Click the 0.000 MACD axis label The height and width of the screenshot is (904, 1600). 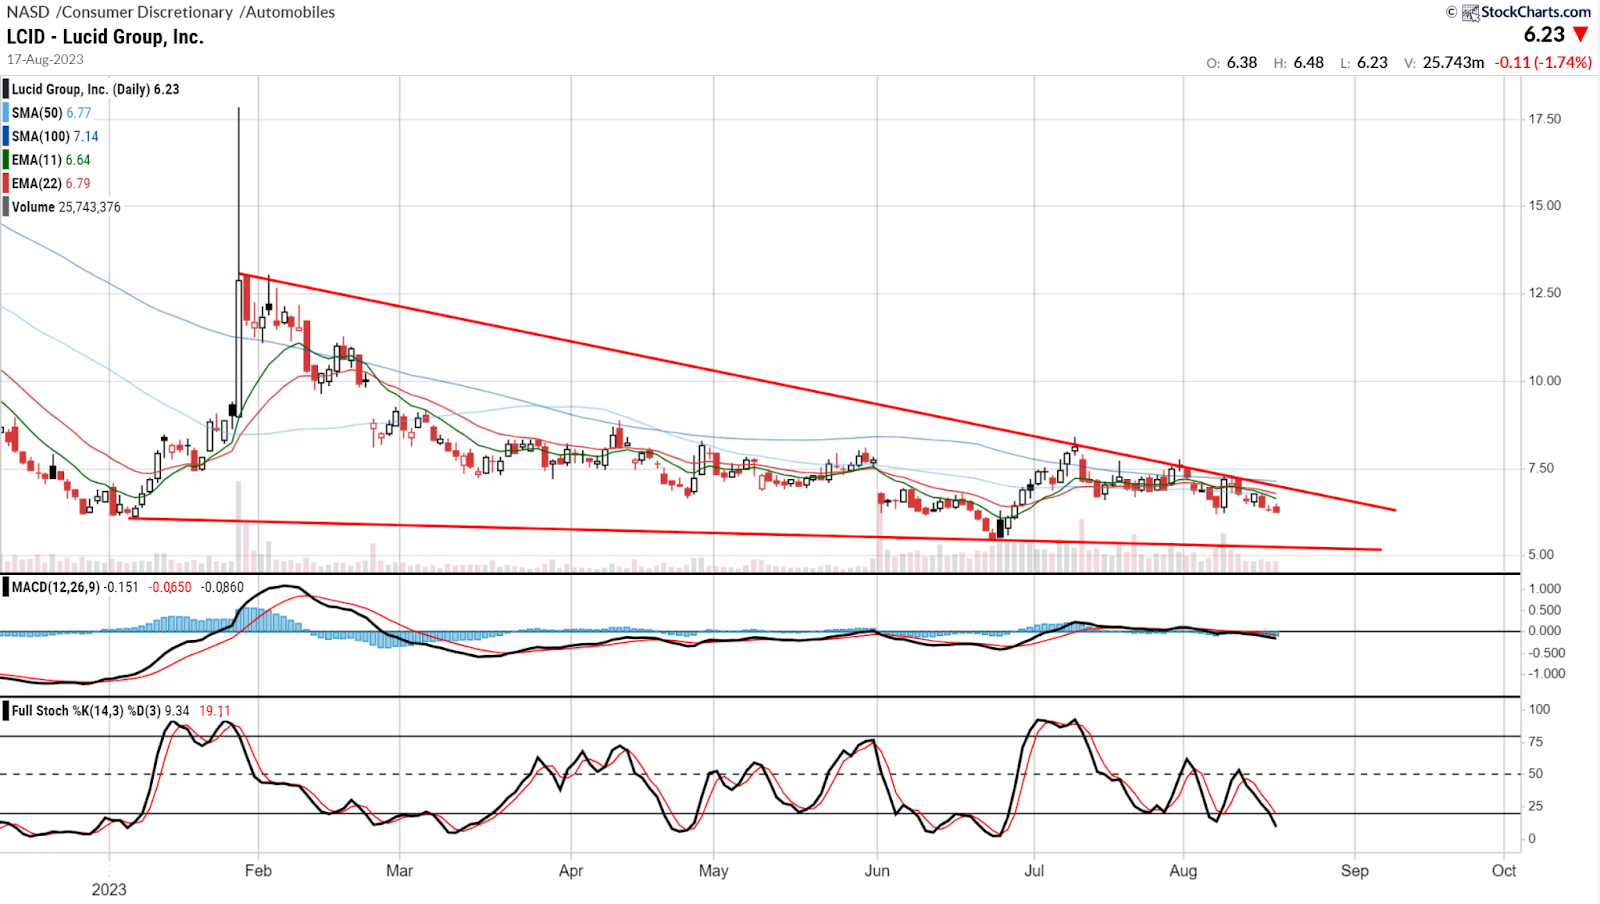1544,631
